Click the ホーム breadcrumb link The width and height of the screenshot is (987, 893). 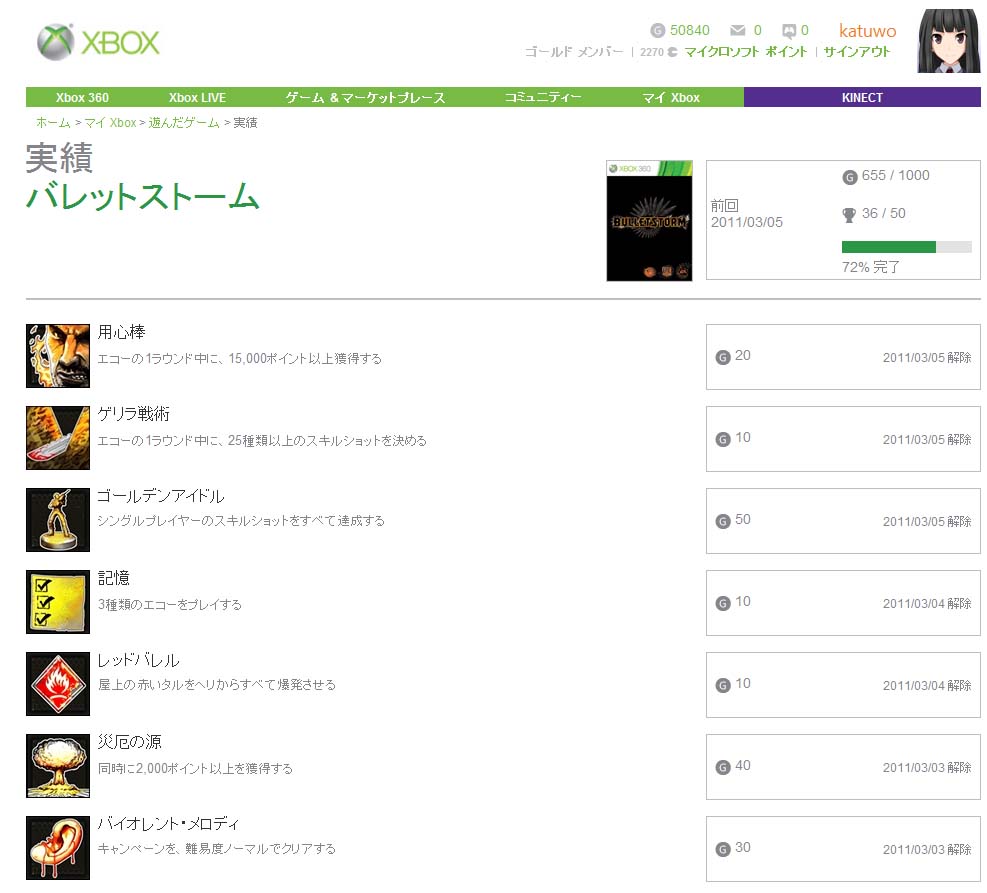(x=53, y=123)
